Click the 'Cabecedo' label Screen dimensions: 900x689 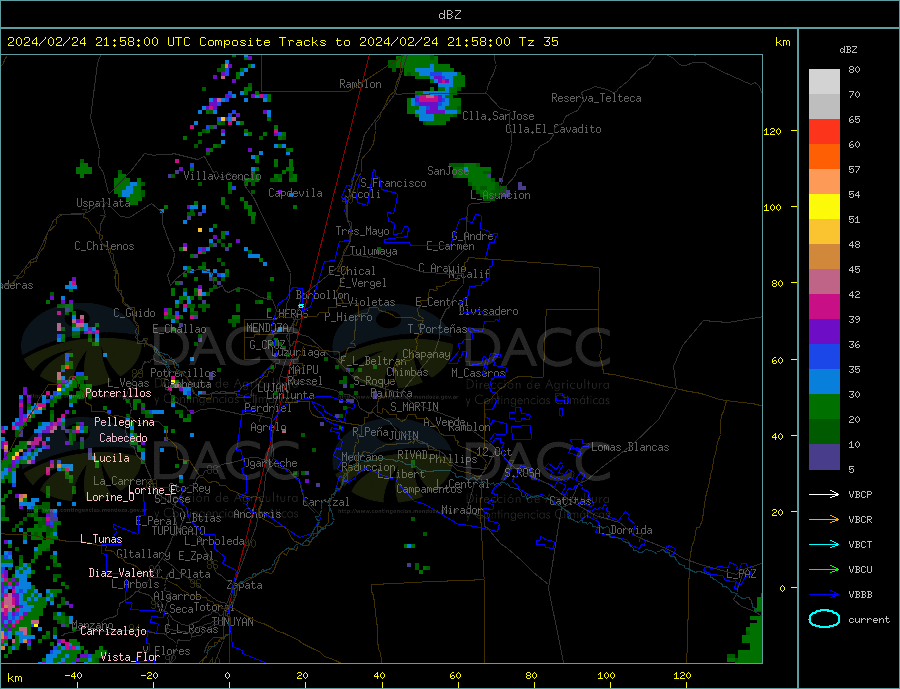[x=123, y=438]
